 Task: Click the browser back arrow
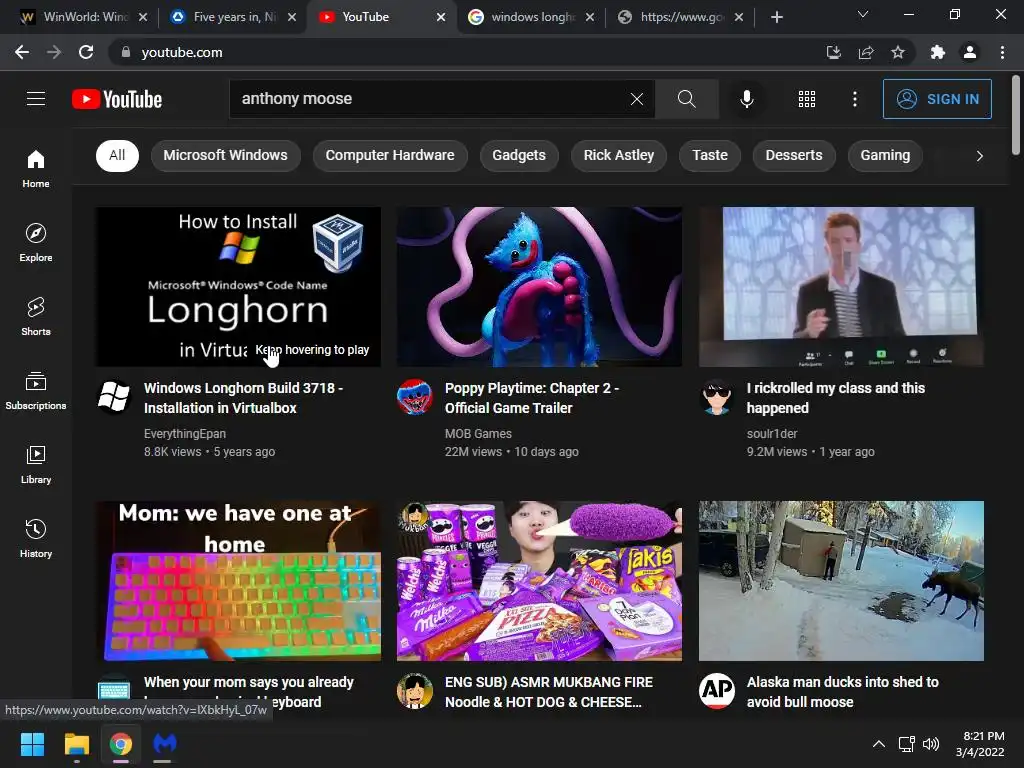tap(22, 52)
